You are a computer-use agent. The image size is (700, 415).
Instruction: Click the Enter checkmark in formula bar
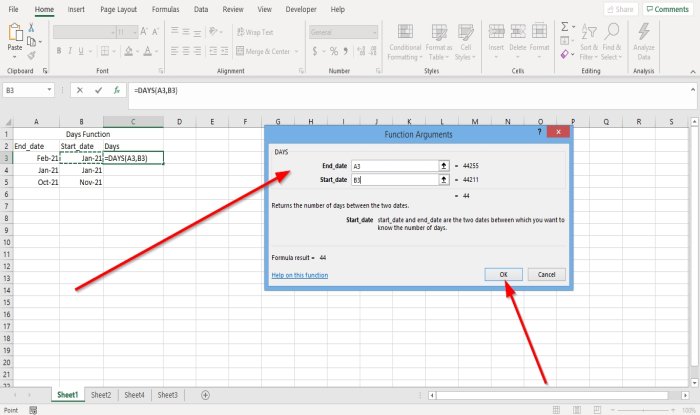point(98,90)
